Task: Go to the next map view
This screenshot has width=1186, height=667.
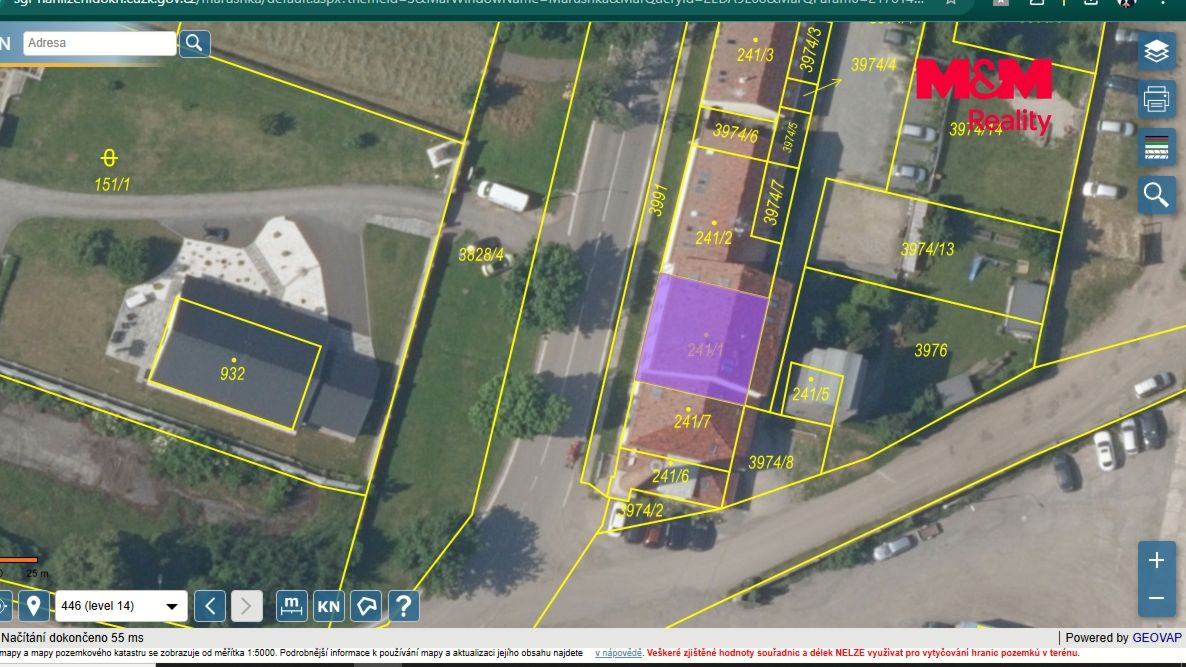Action: point(247,606)
